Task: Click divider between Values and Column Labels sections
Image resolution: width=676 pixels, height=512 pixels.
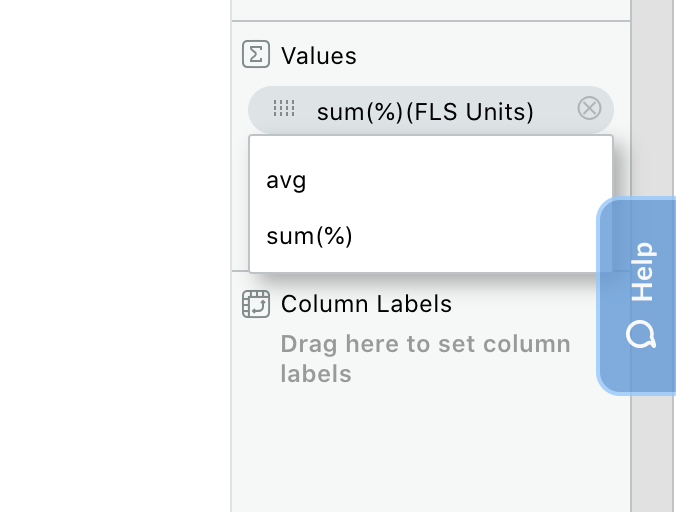Action: [x=240, y=271]
